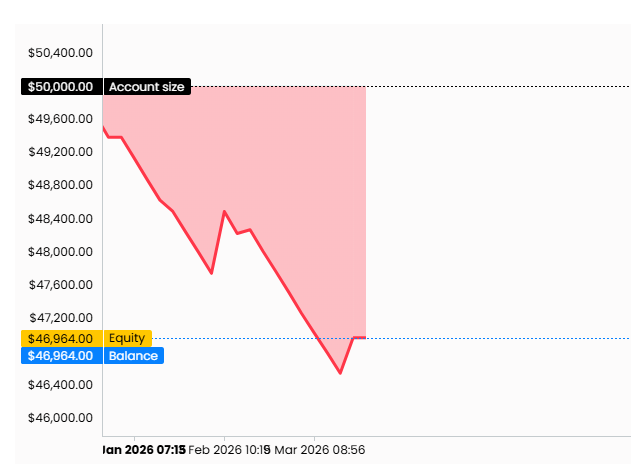Select the yellow Equity label
The image size is (637, 475).
coord(127,338)
